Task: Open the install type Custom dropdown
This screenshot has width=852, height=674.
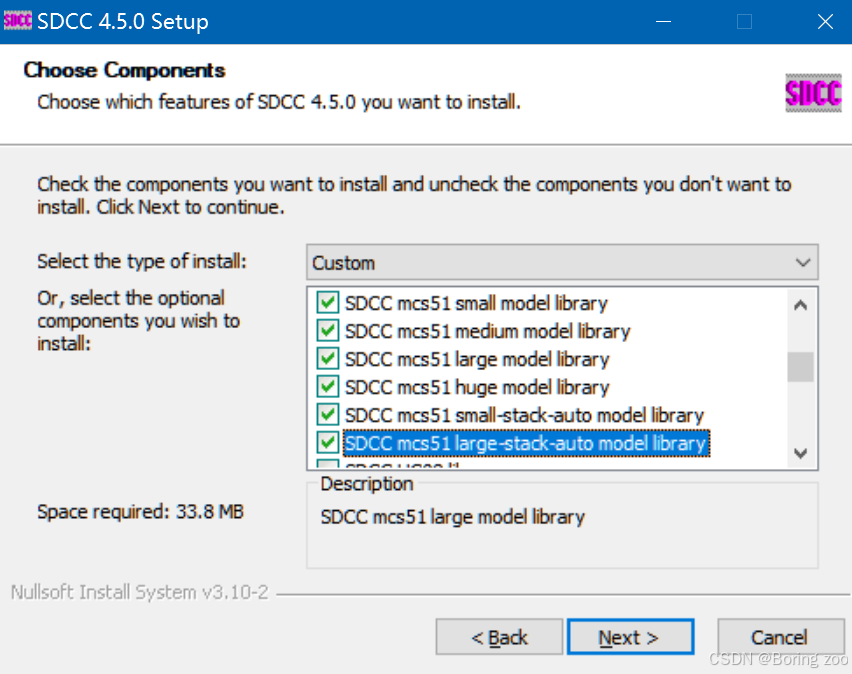Action: click(x=562, y=263)
